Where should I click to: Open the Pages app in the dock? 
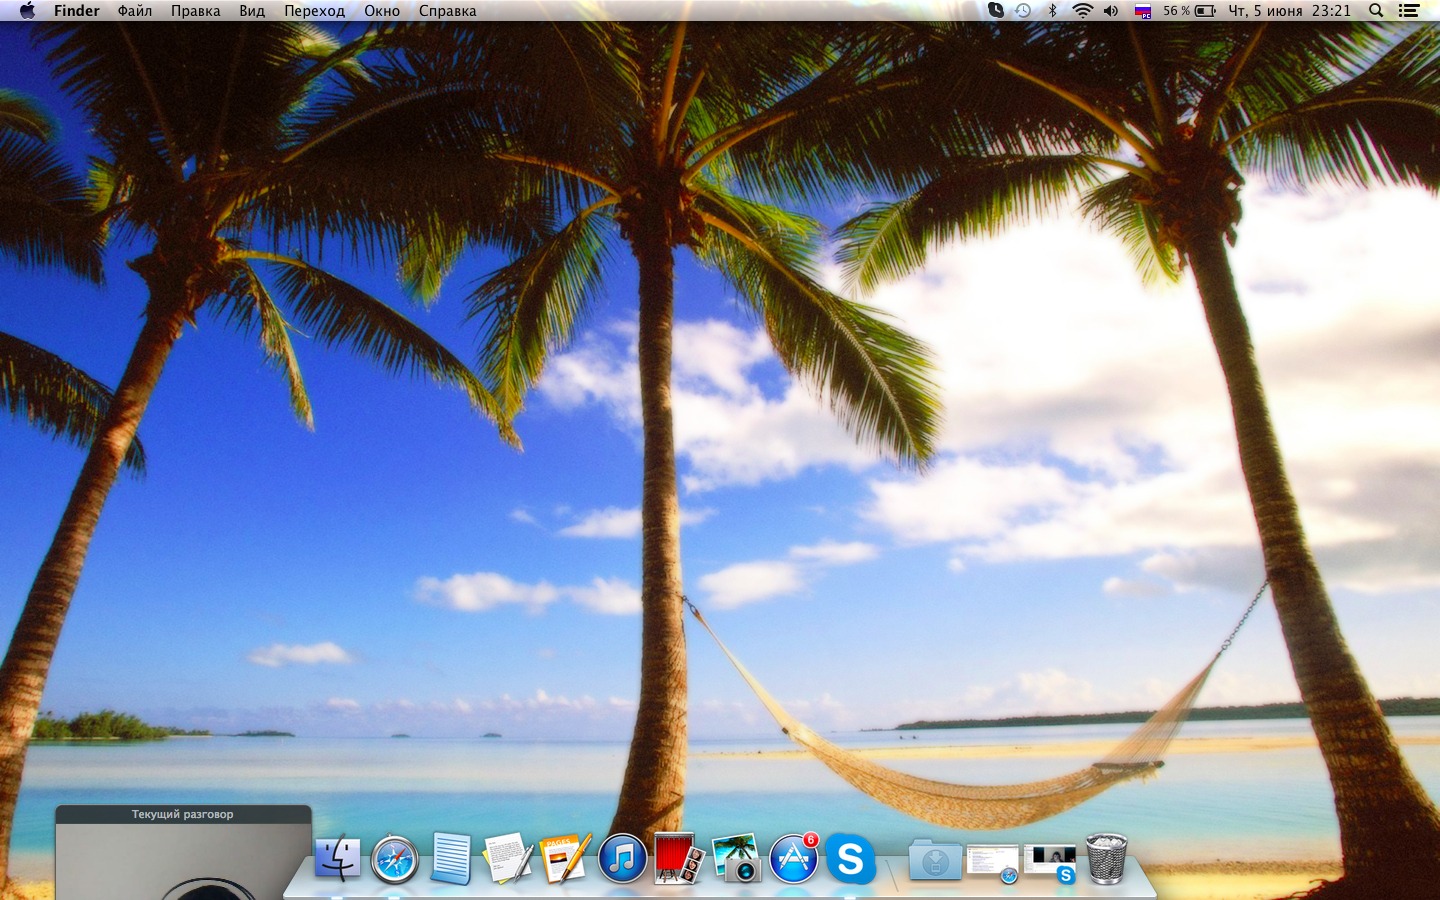pyautogui.click(x=565, y=859)
